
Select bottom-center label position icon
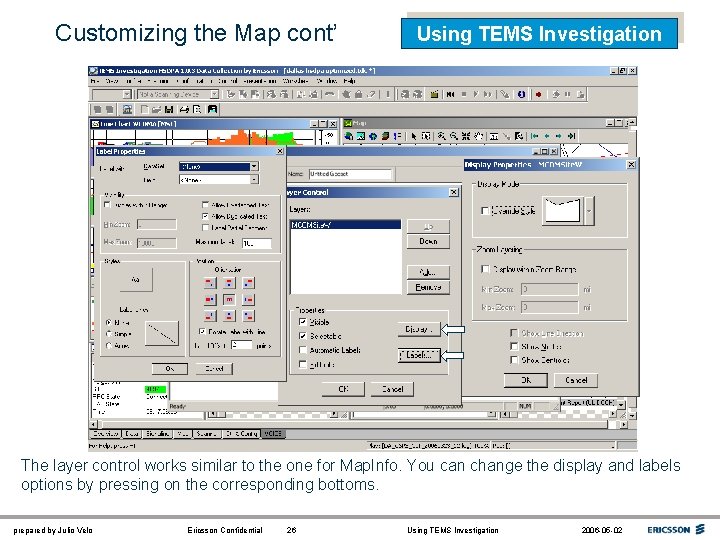pyautogui.click(x=229, y=316)
